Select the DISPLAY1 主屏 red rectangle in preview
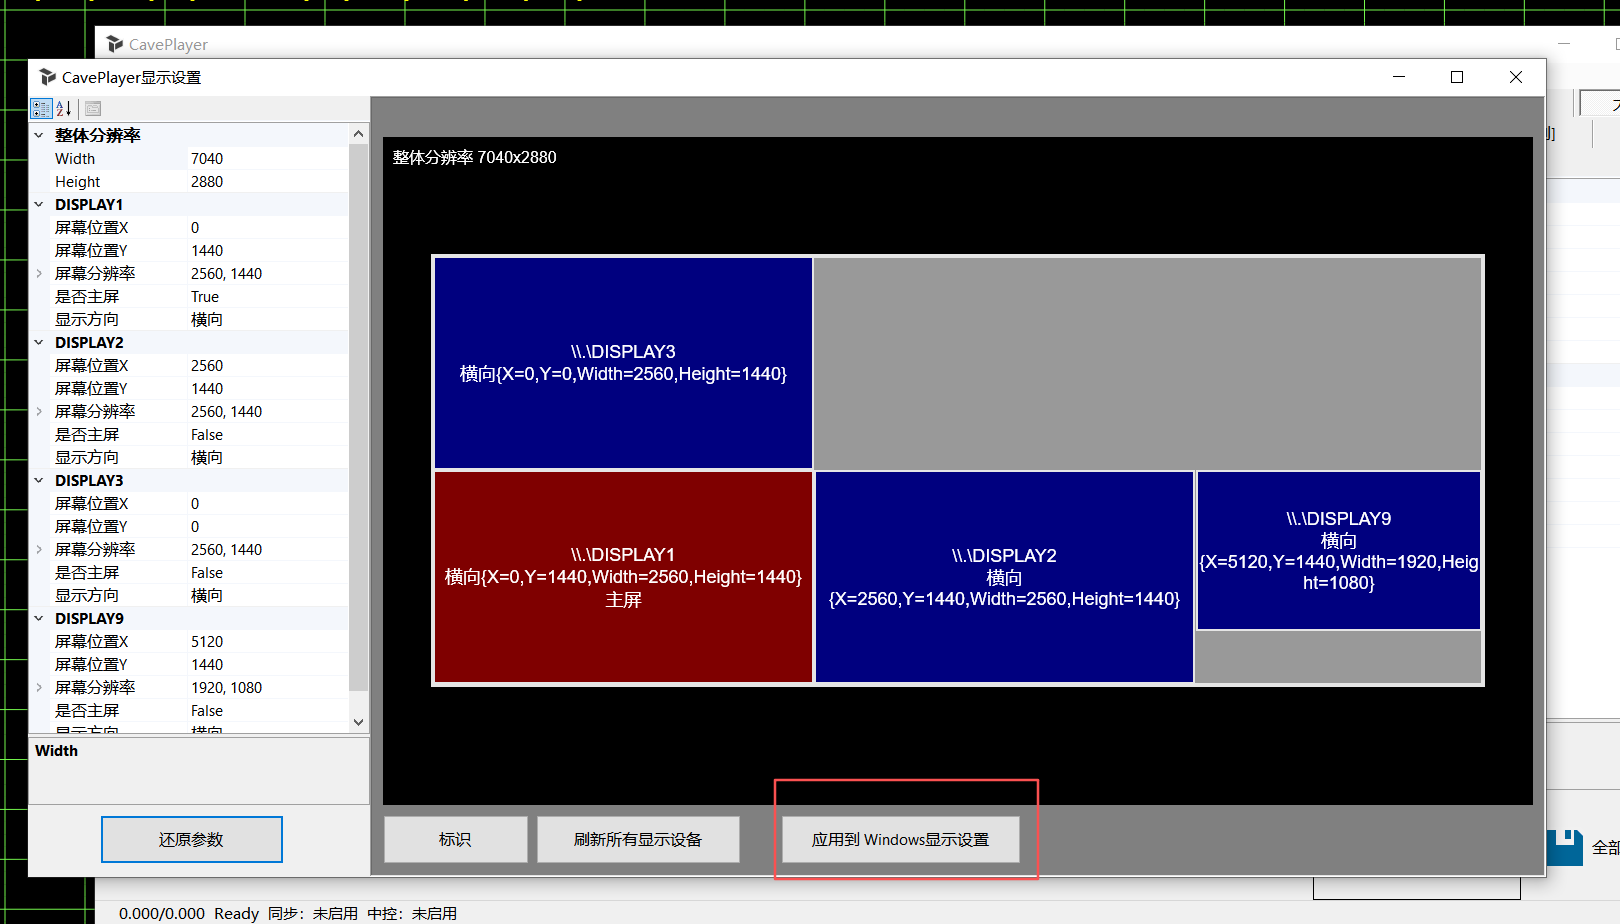This screenshot has width=1620, height=924. [x=622, y=577]
